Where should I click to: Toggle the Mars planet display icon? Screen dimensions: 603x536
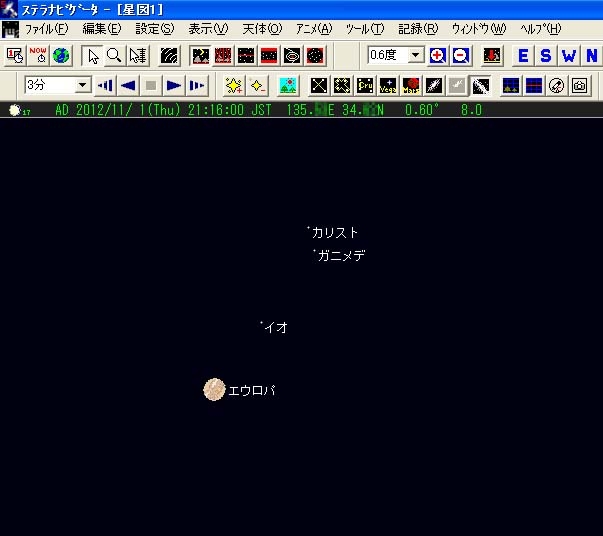[x=411, y=85]
